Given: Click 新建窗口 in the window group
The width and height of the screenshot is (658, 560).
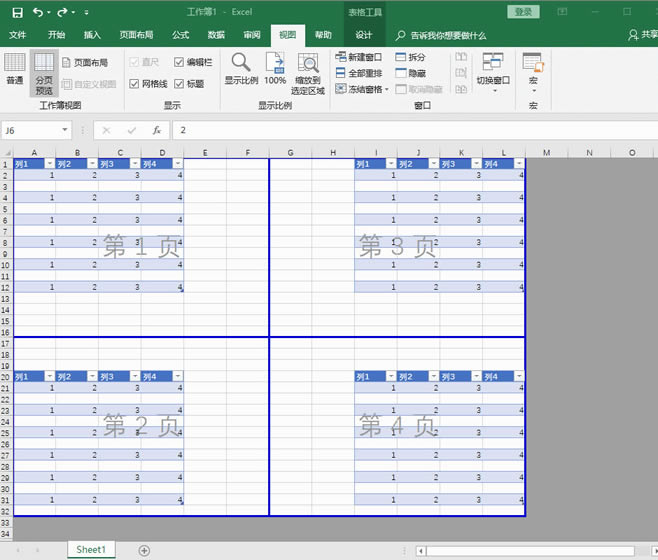Looking at the screenshot, I should [358, 58].
